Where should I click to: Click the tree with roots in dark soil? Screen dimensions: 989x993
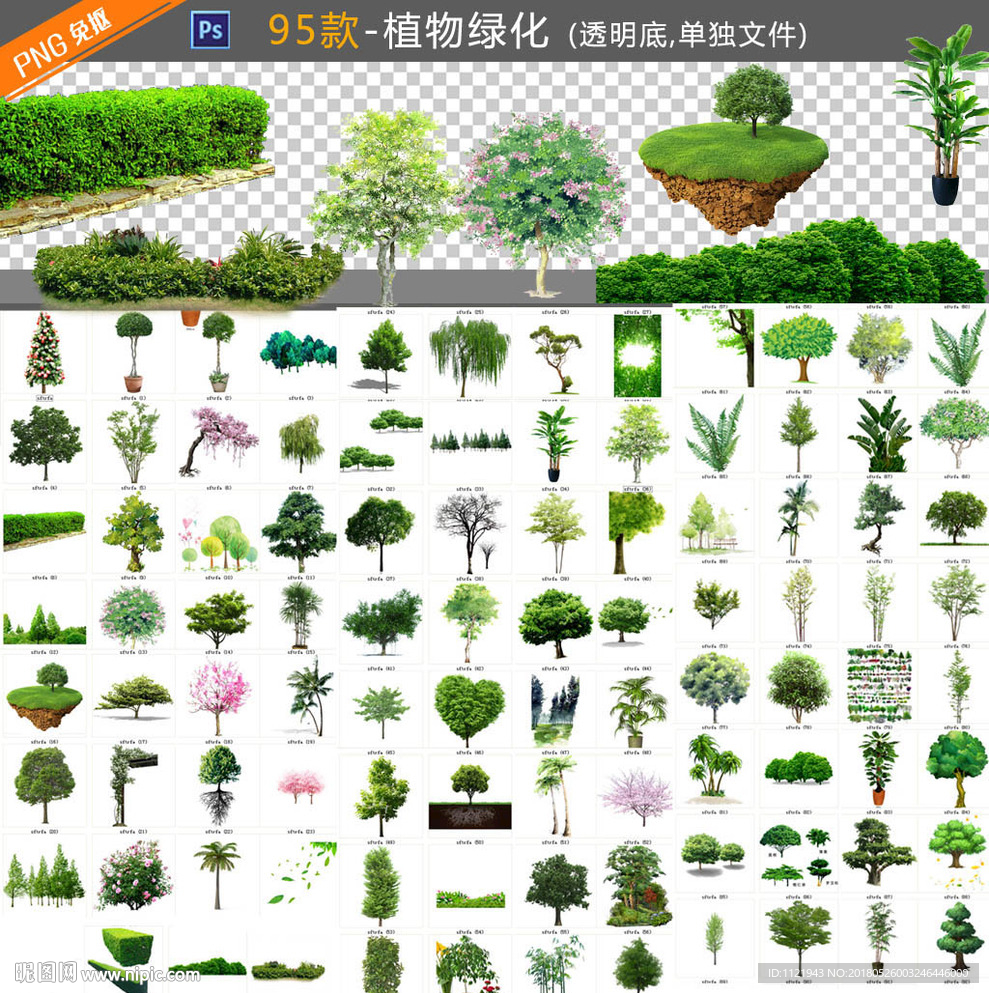(x=469, y=796)
